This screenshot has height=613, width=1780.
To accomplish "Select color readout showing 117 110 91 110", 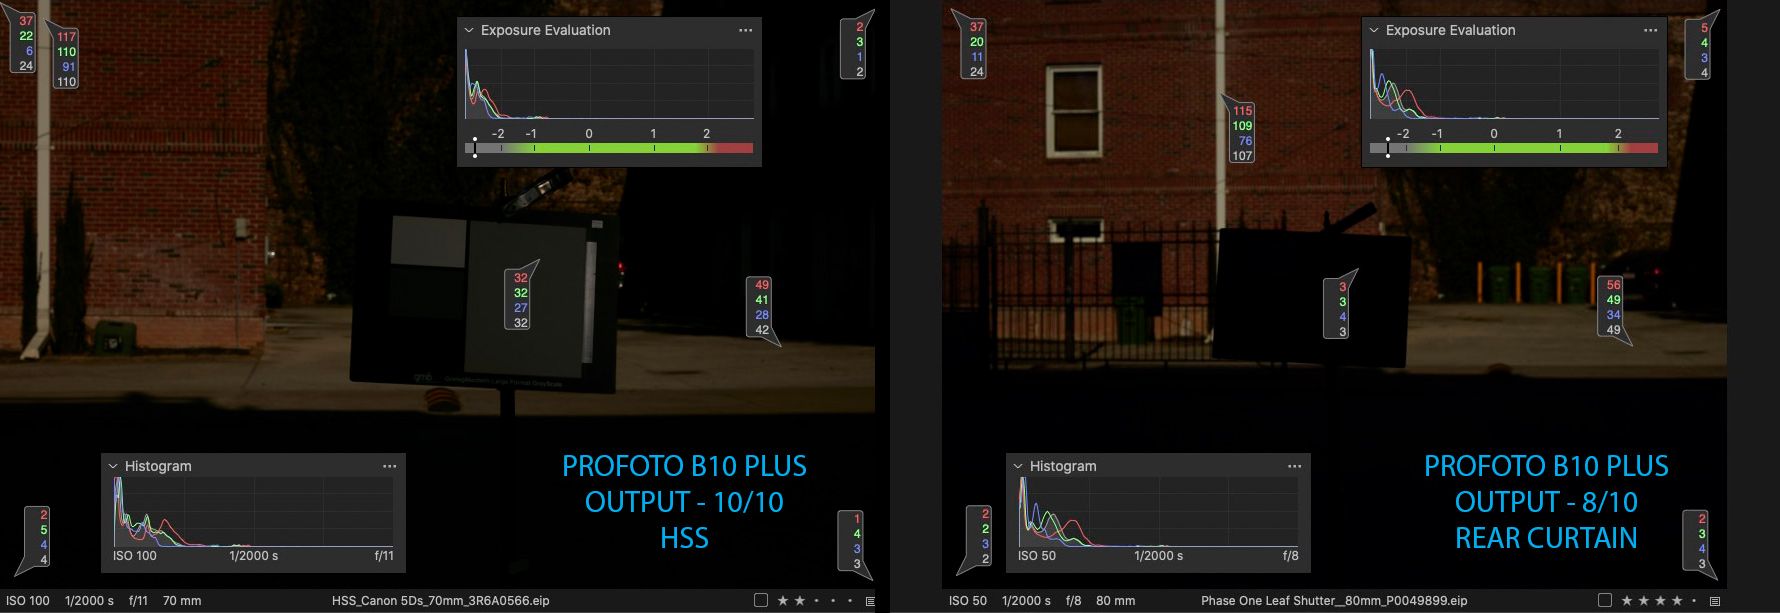I will 66,59.
